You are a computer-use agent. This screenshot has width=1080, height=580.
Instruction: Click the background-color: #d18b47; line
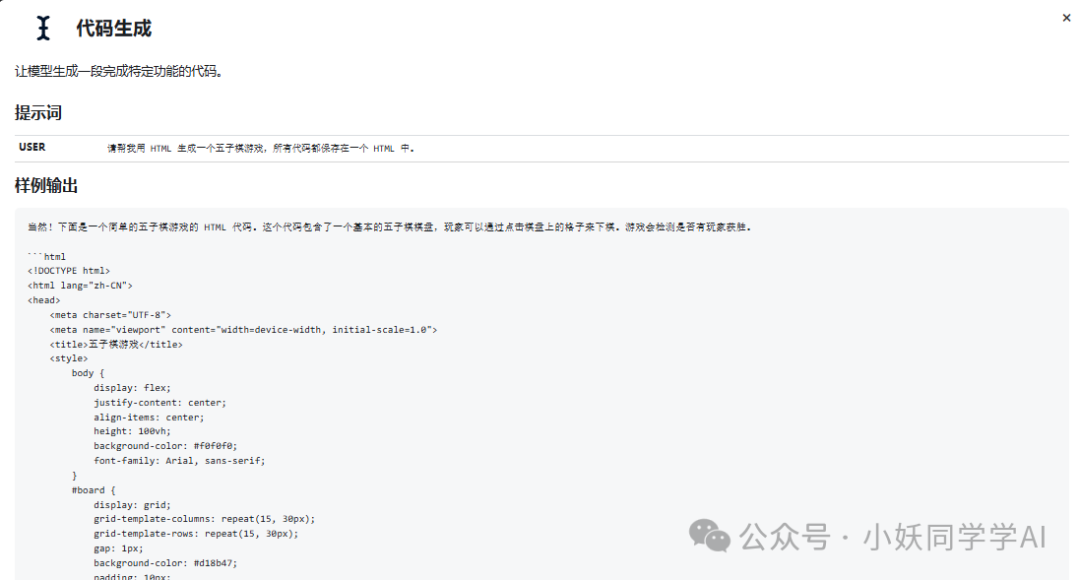pyautogui.click(x=165, y=563)
